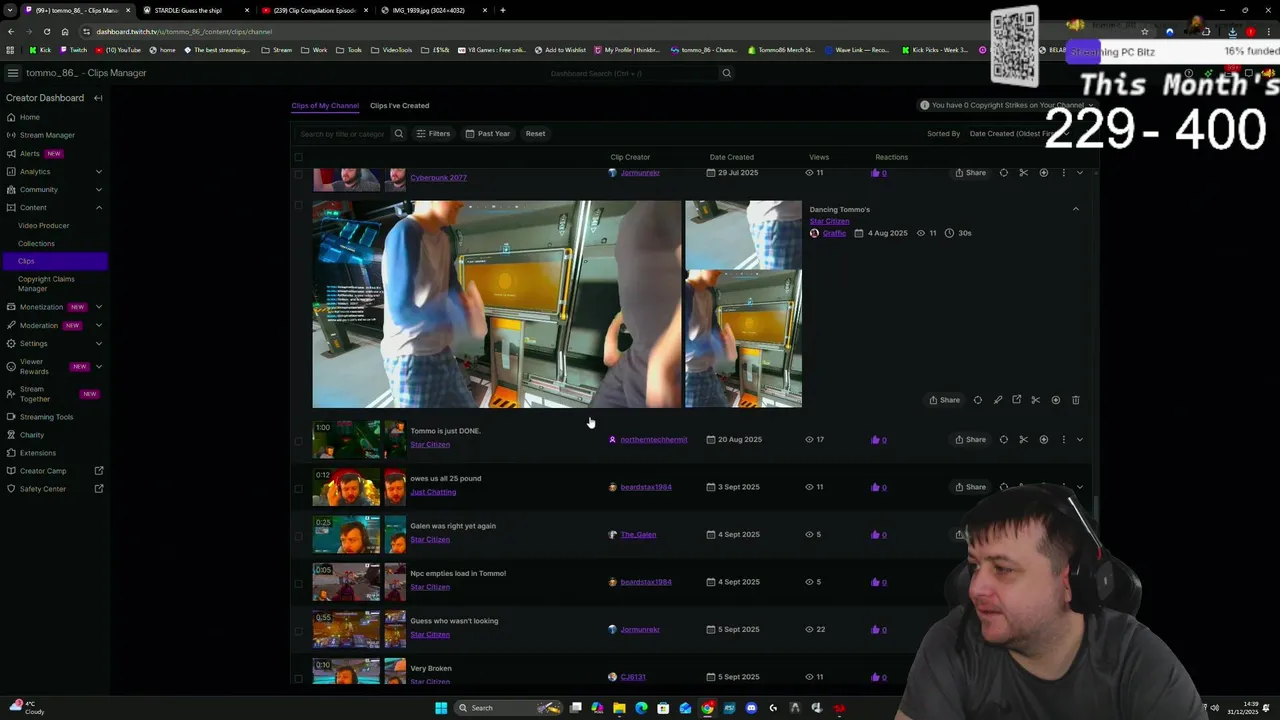The height and width of the screenshot is (720, 1280).
Task: Click the dashboard search magnifier icon in header
Action: 727,73
